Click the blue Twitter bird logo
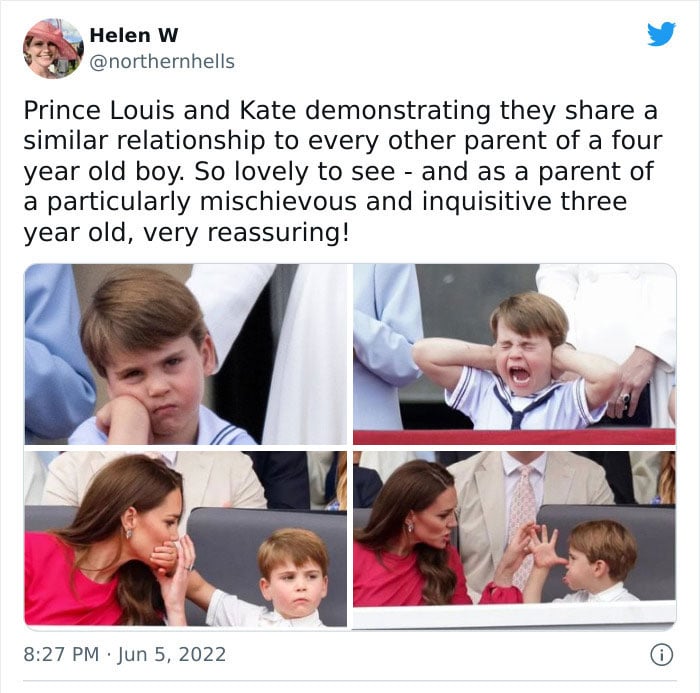The height and width of the screenshot is (693, 700). 661,34
